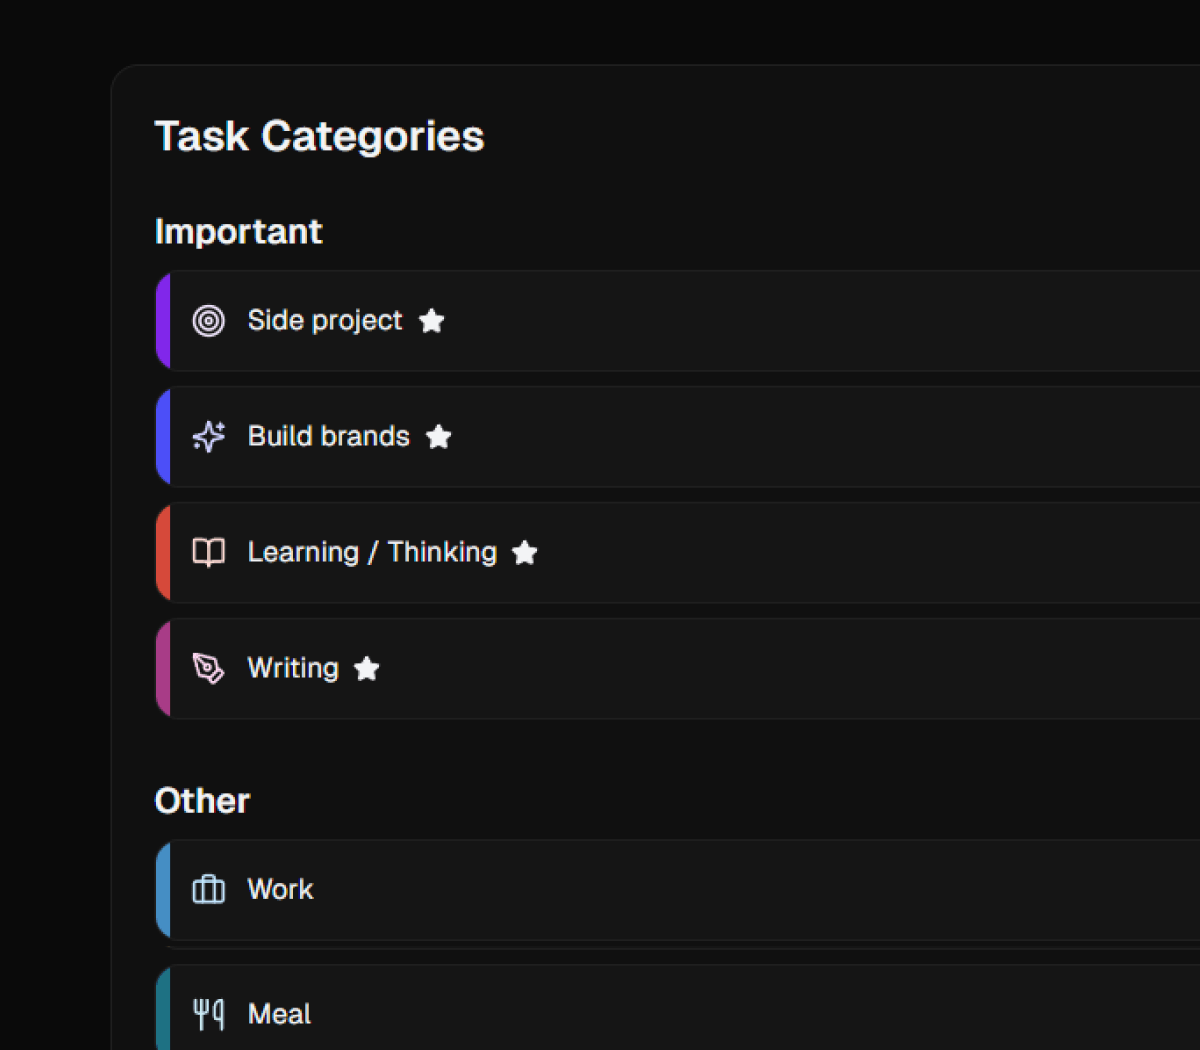Image resolution: width=1200 pixels, height=1050 pixels.
Task: Toggle the Learning / Thinking favorite star
Action: 524,552
